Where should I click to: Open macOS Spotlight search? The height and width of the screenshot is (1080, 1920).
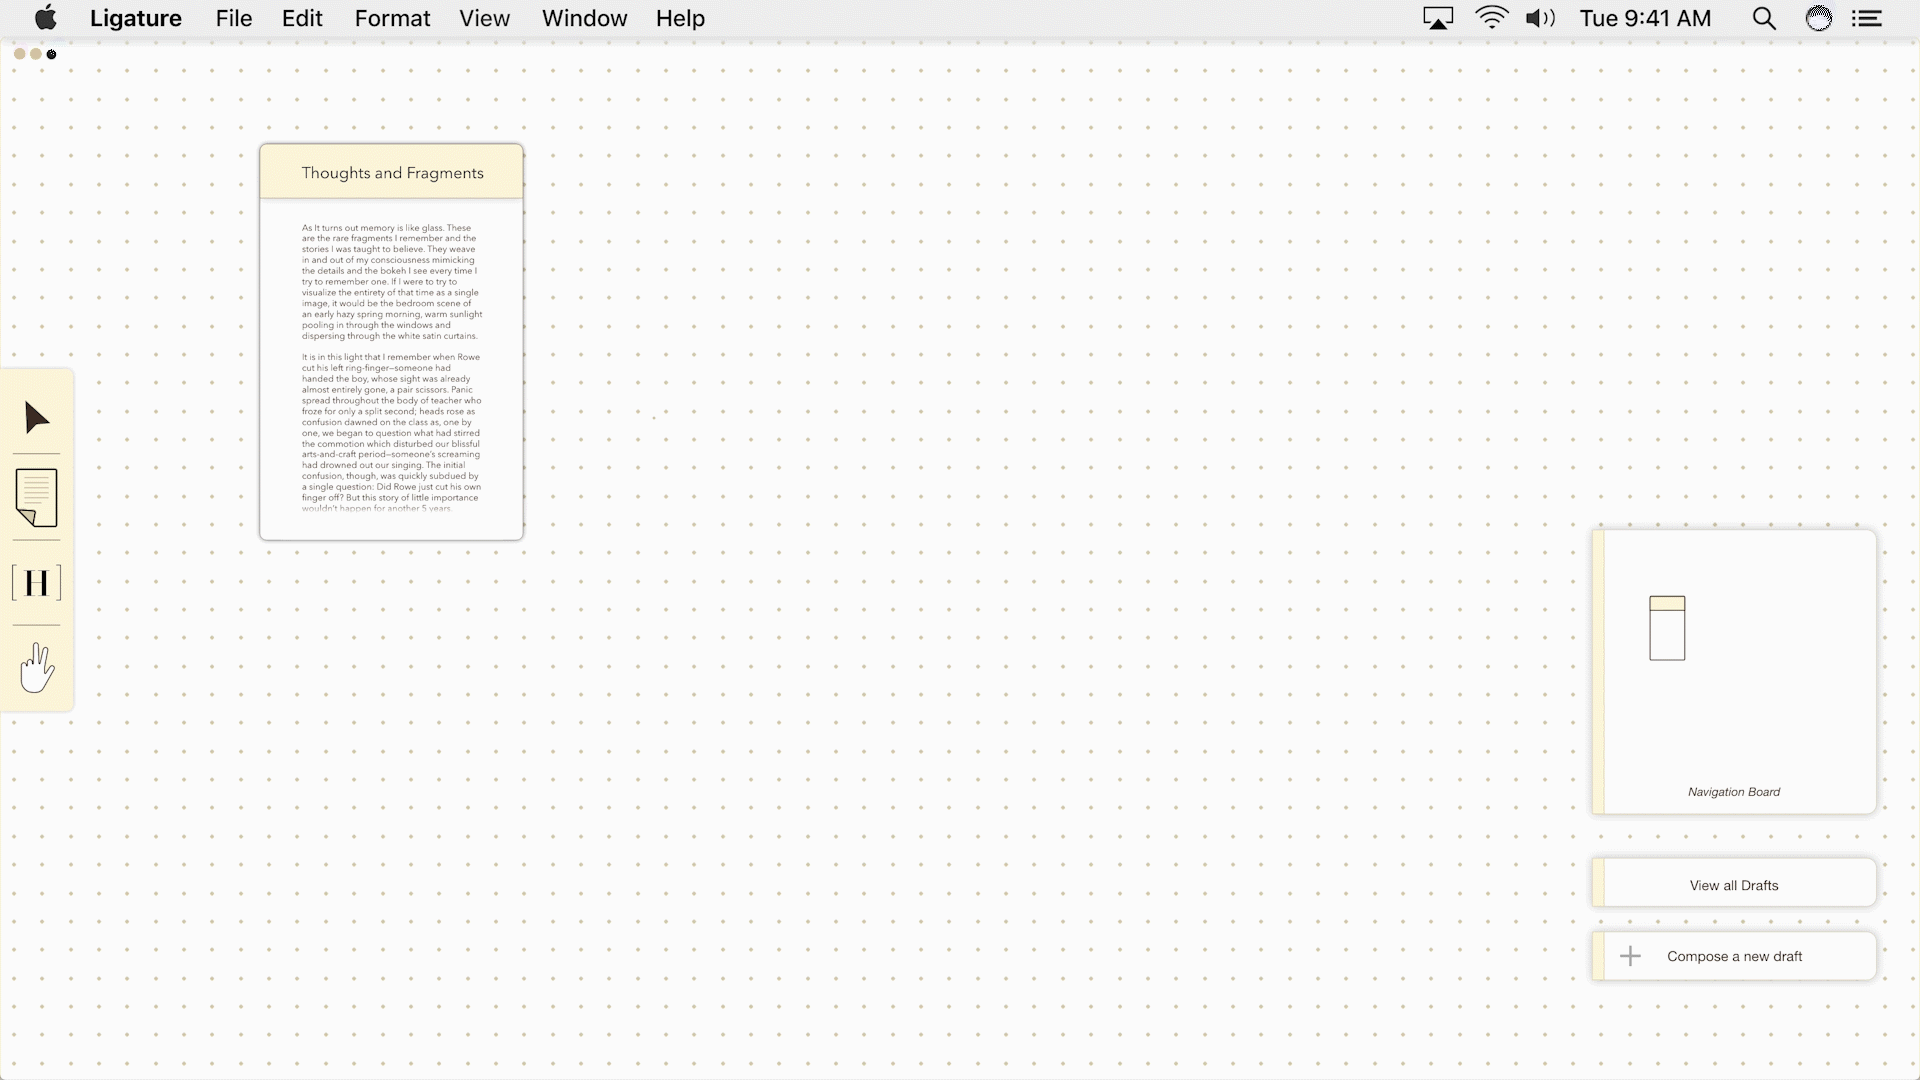click(1764, 18)
